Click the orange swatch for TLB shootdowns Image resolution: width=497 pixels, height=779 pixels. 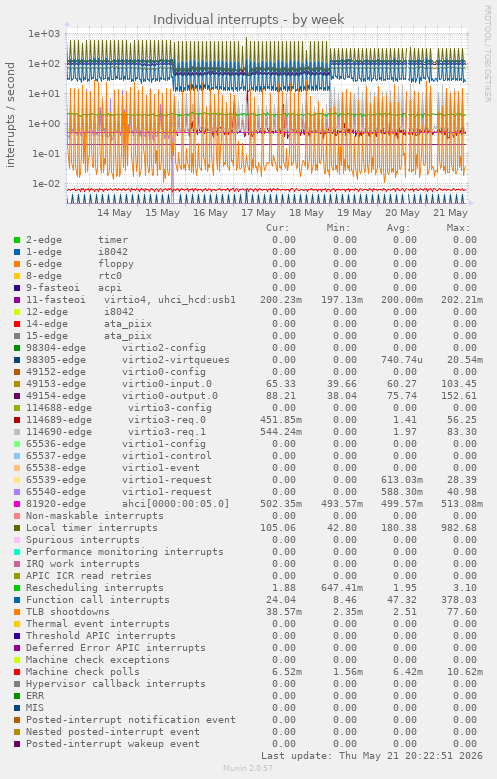tap(17, 612)
